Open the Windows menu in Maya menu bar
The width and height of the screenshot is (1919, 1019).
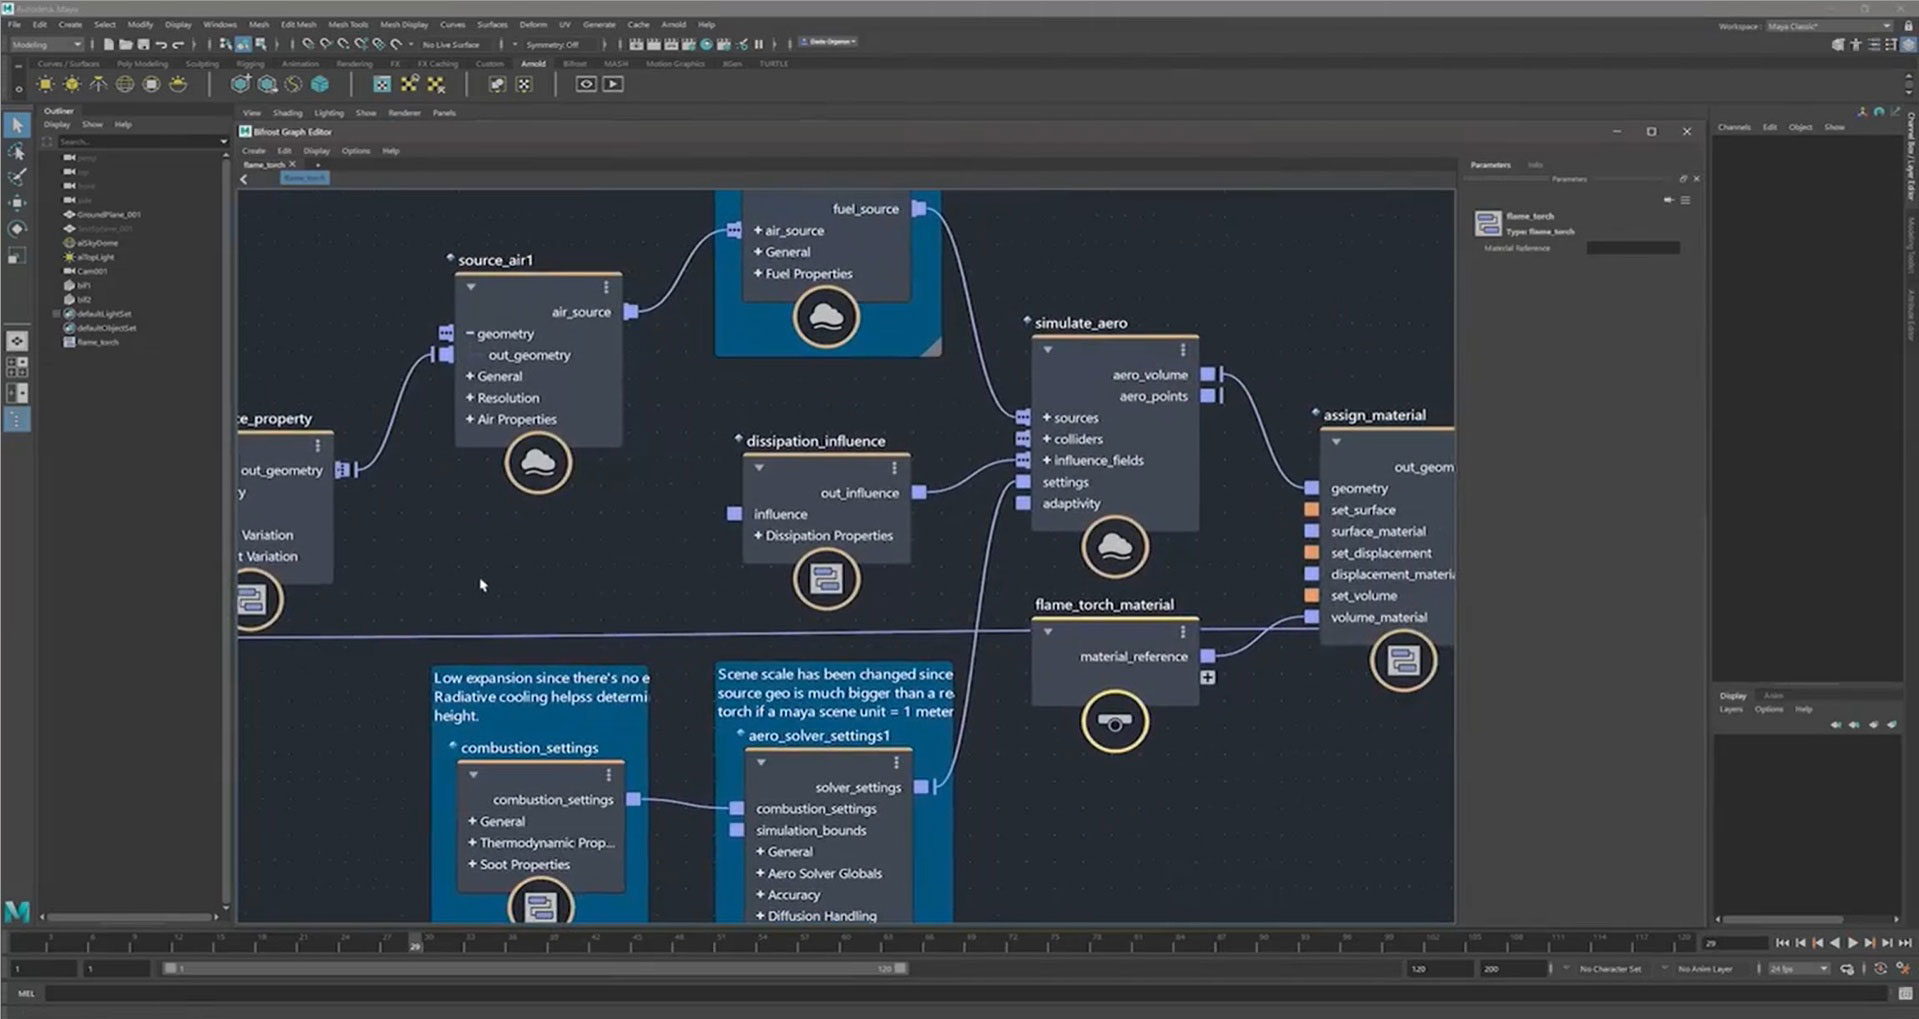coord(220,24)
